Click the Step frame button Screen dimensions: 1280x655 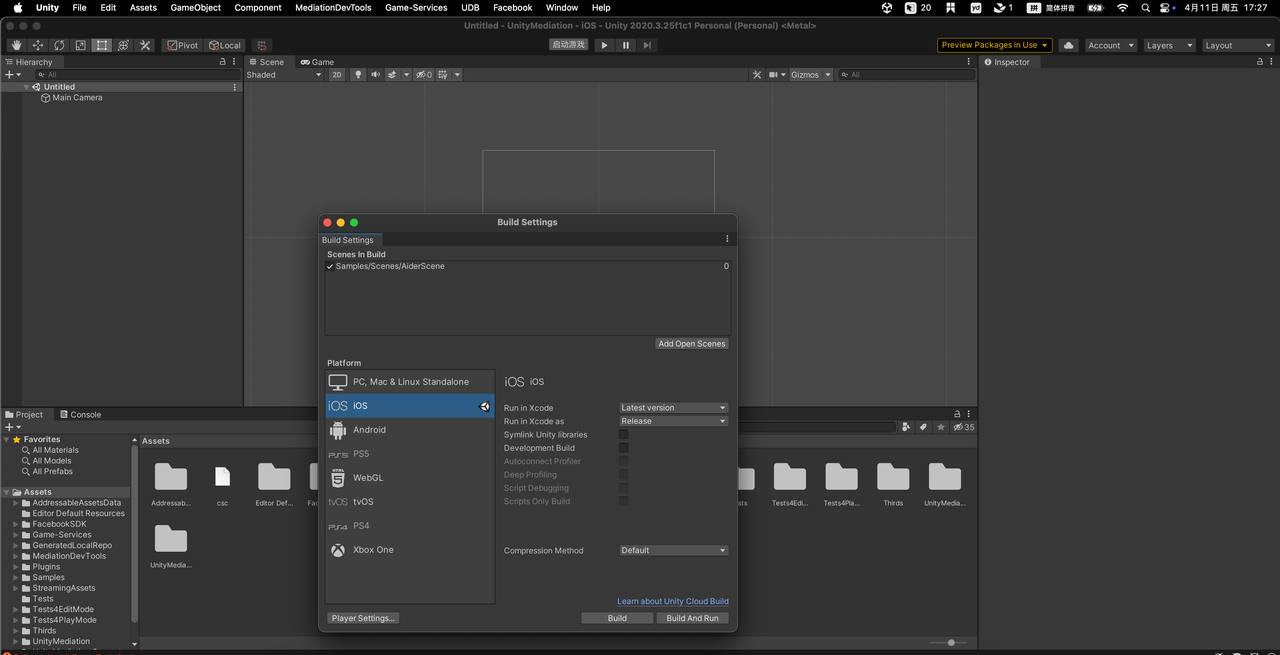647,45
